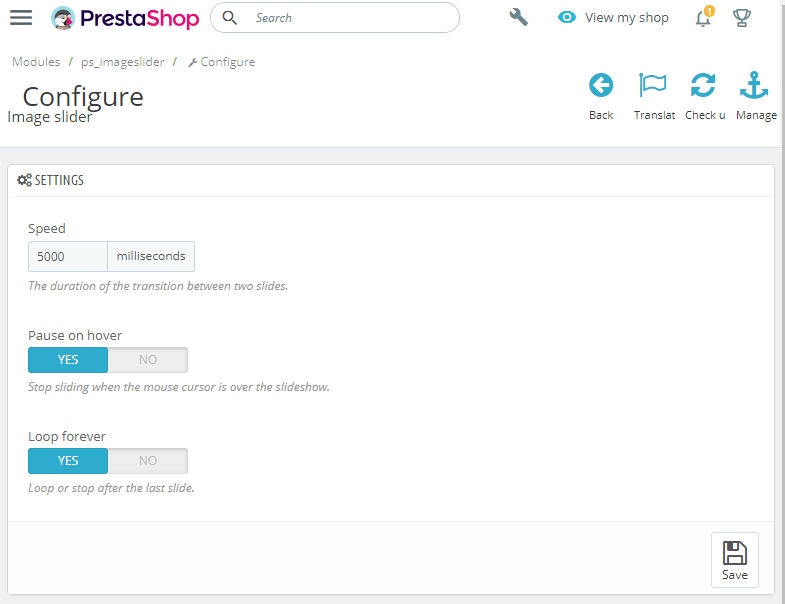Click the PrestaShop logo

(125, 18)
